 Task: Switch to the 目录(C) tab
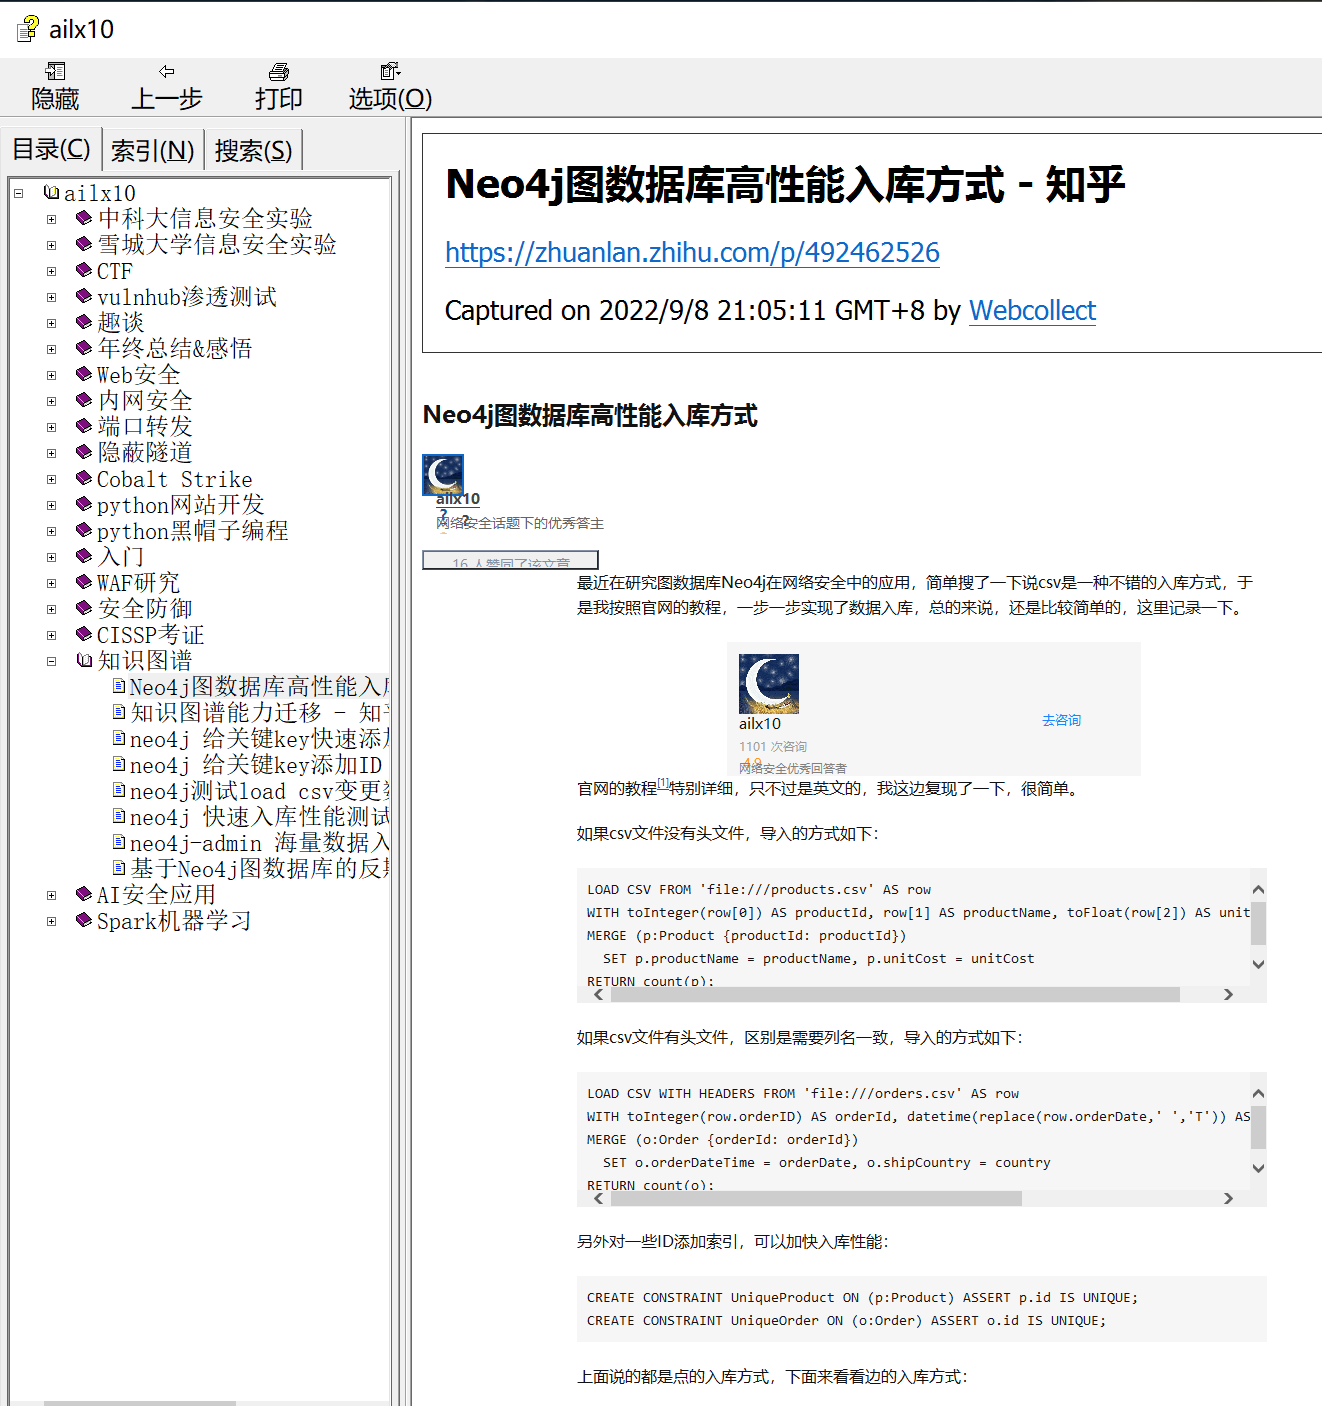pos(51,150)
